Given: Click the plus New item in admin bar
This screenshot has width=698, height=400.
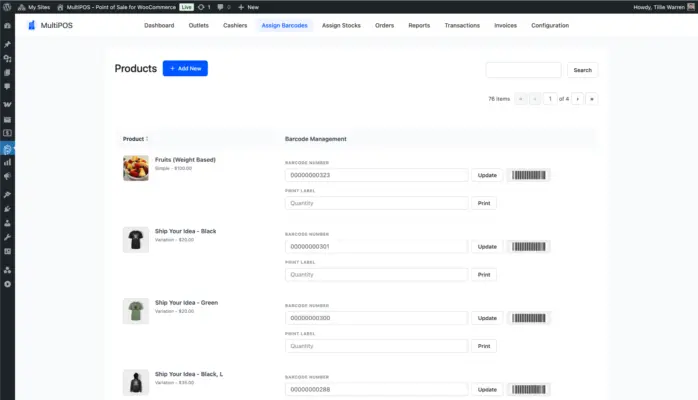Looking at the screenshot, I should [248, 7].
